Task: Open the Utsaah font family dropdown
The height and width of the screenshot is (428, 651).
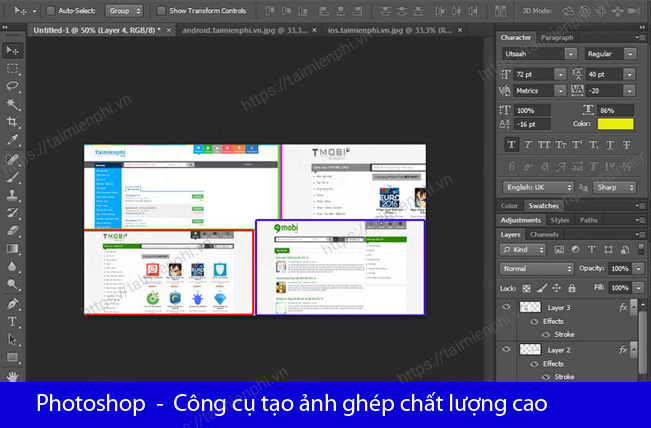Action: [571, 54]
